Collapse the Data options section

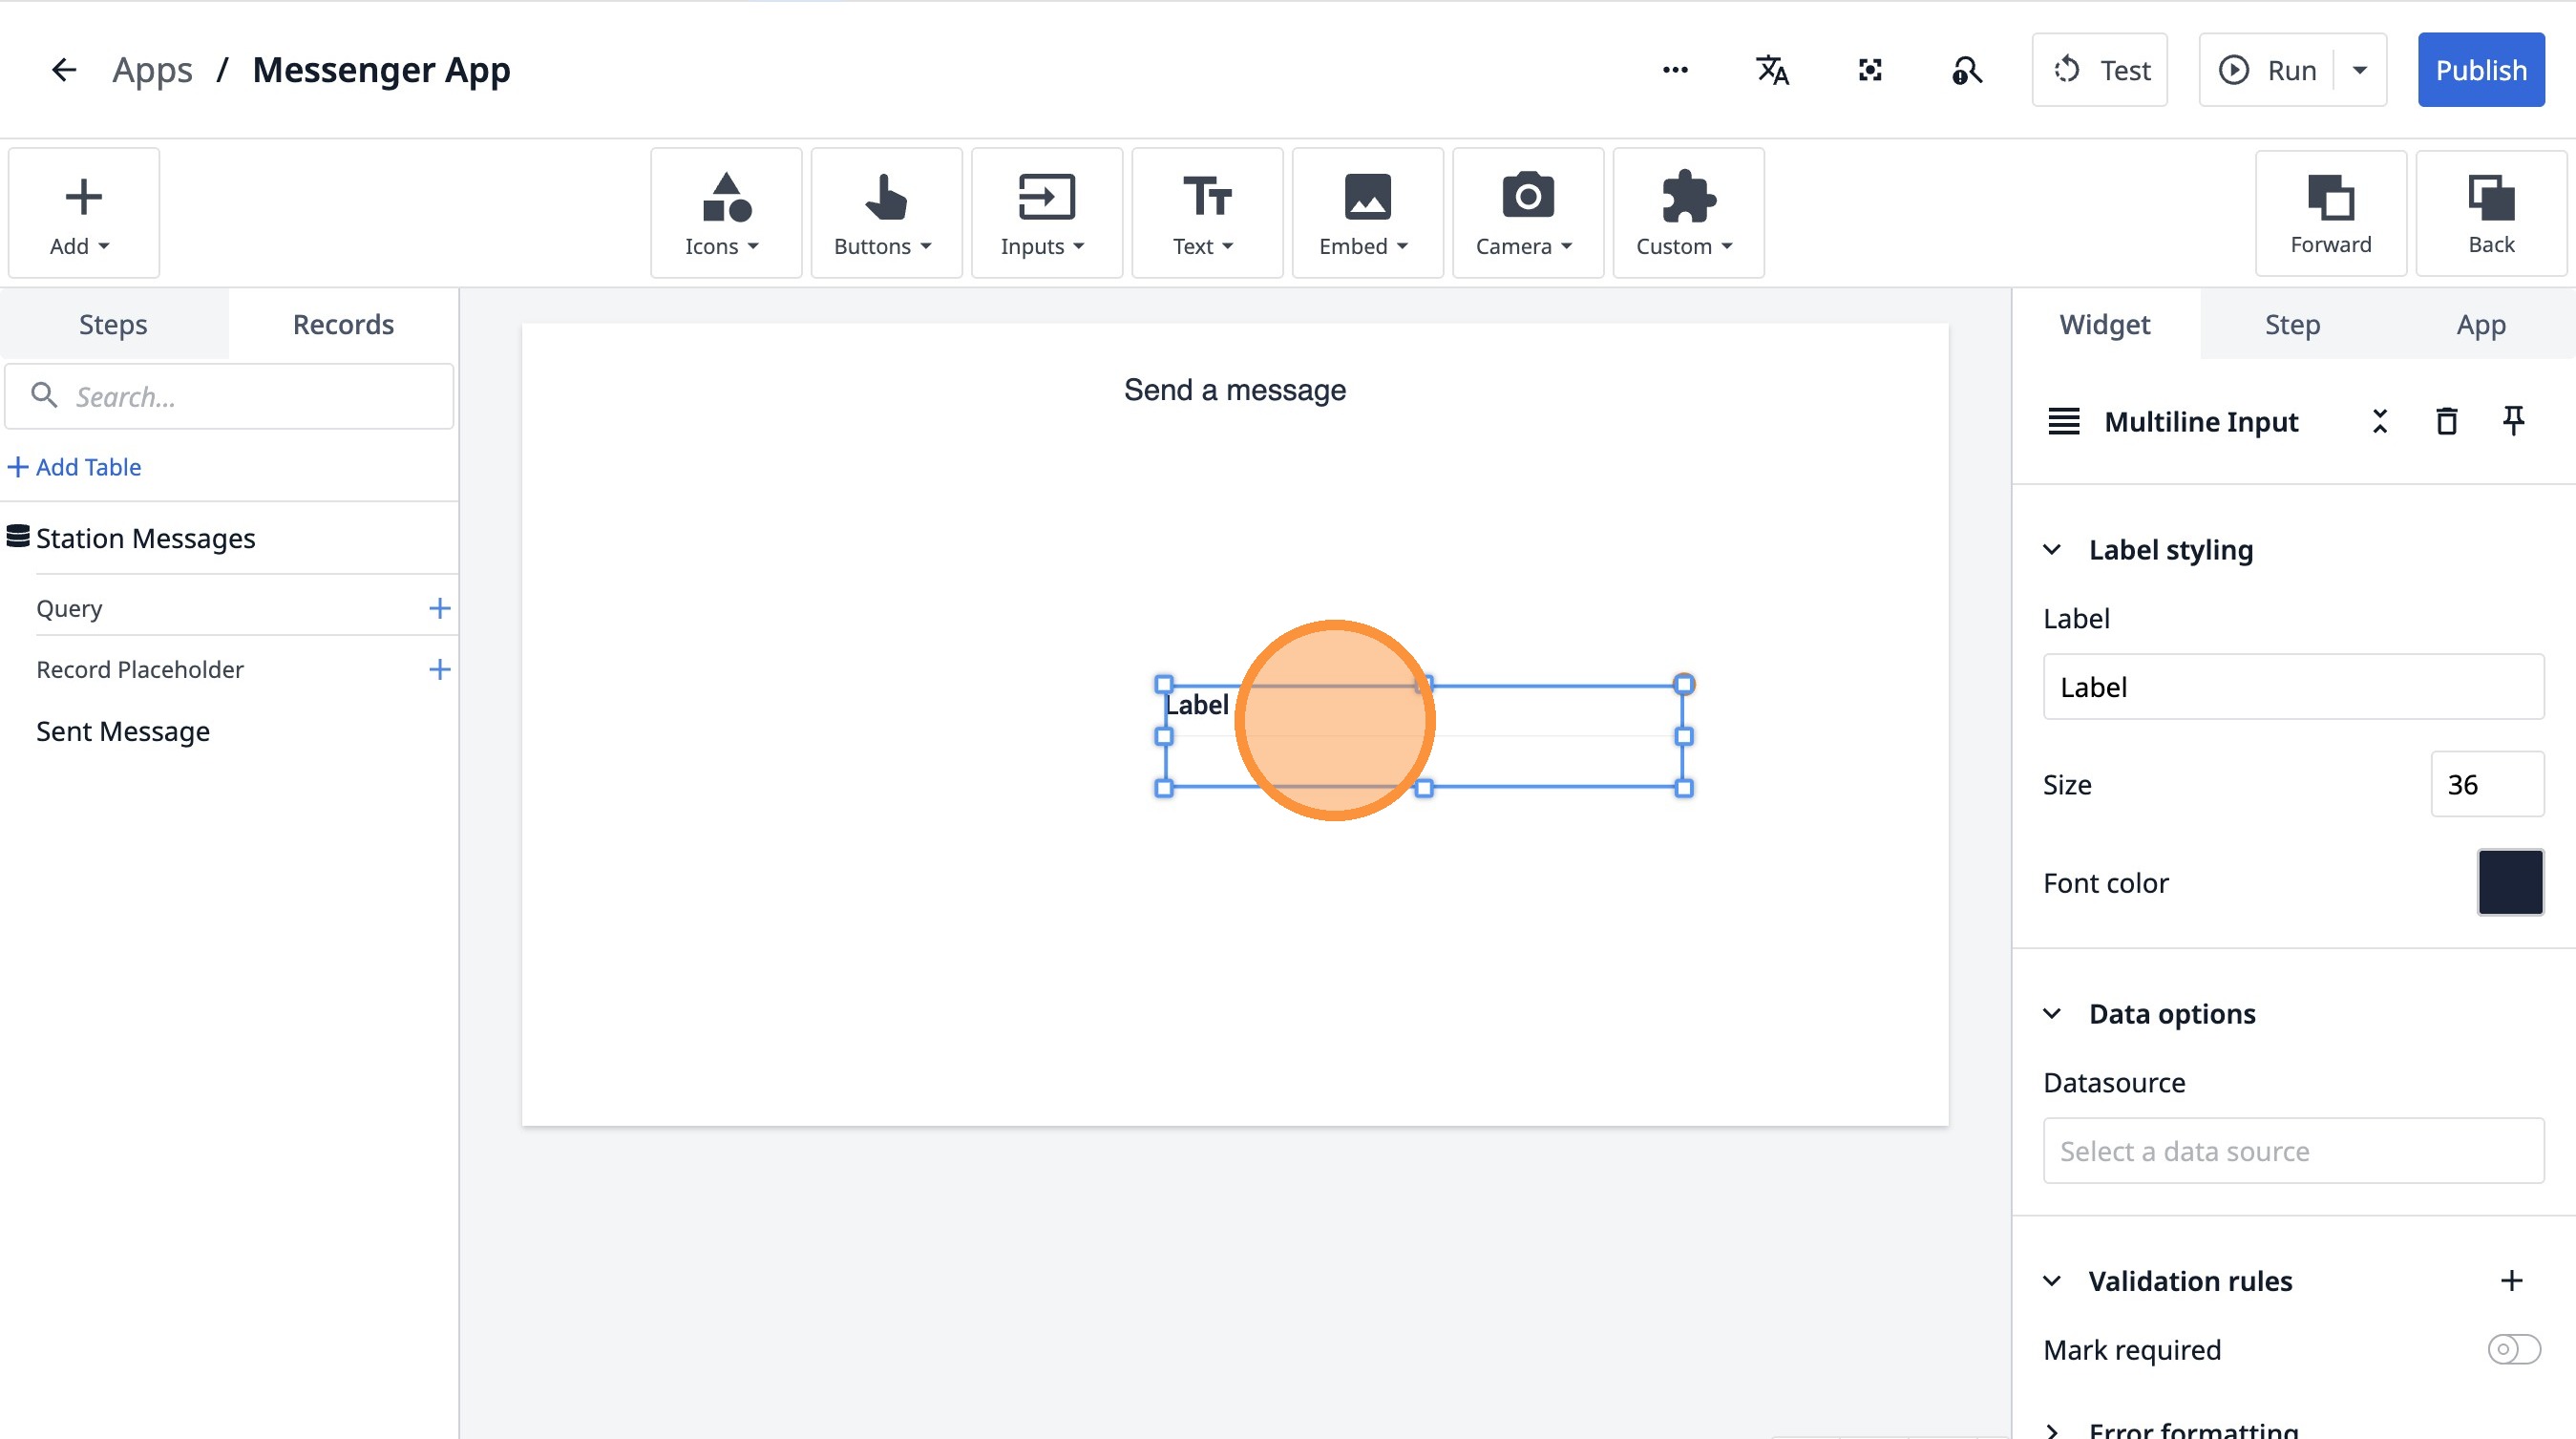2052,1014
